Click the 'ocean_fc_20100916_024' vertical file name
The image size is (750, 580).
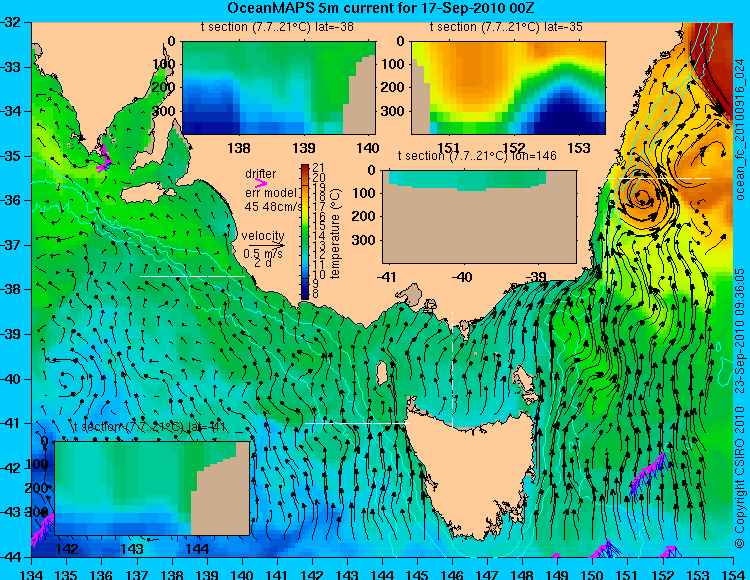740,131
